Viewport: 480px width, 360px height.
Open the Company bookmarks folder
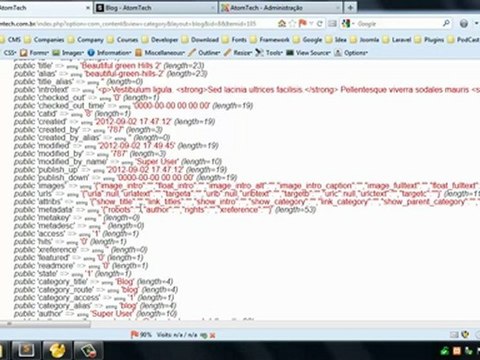[x=86, y=40]
